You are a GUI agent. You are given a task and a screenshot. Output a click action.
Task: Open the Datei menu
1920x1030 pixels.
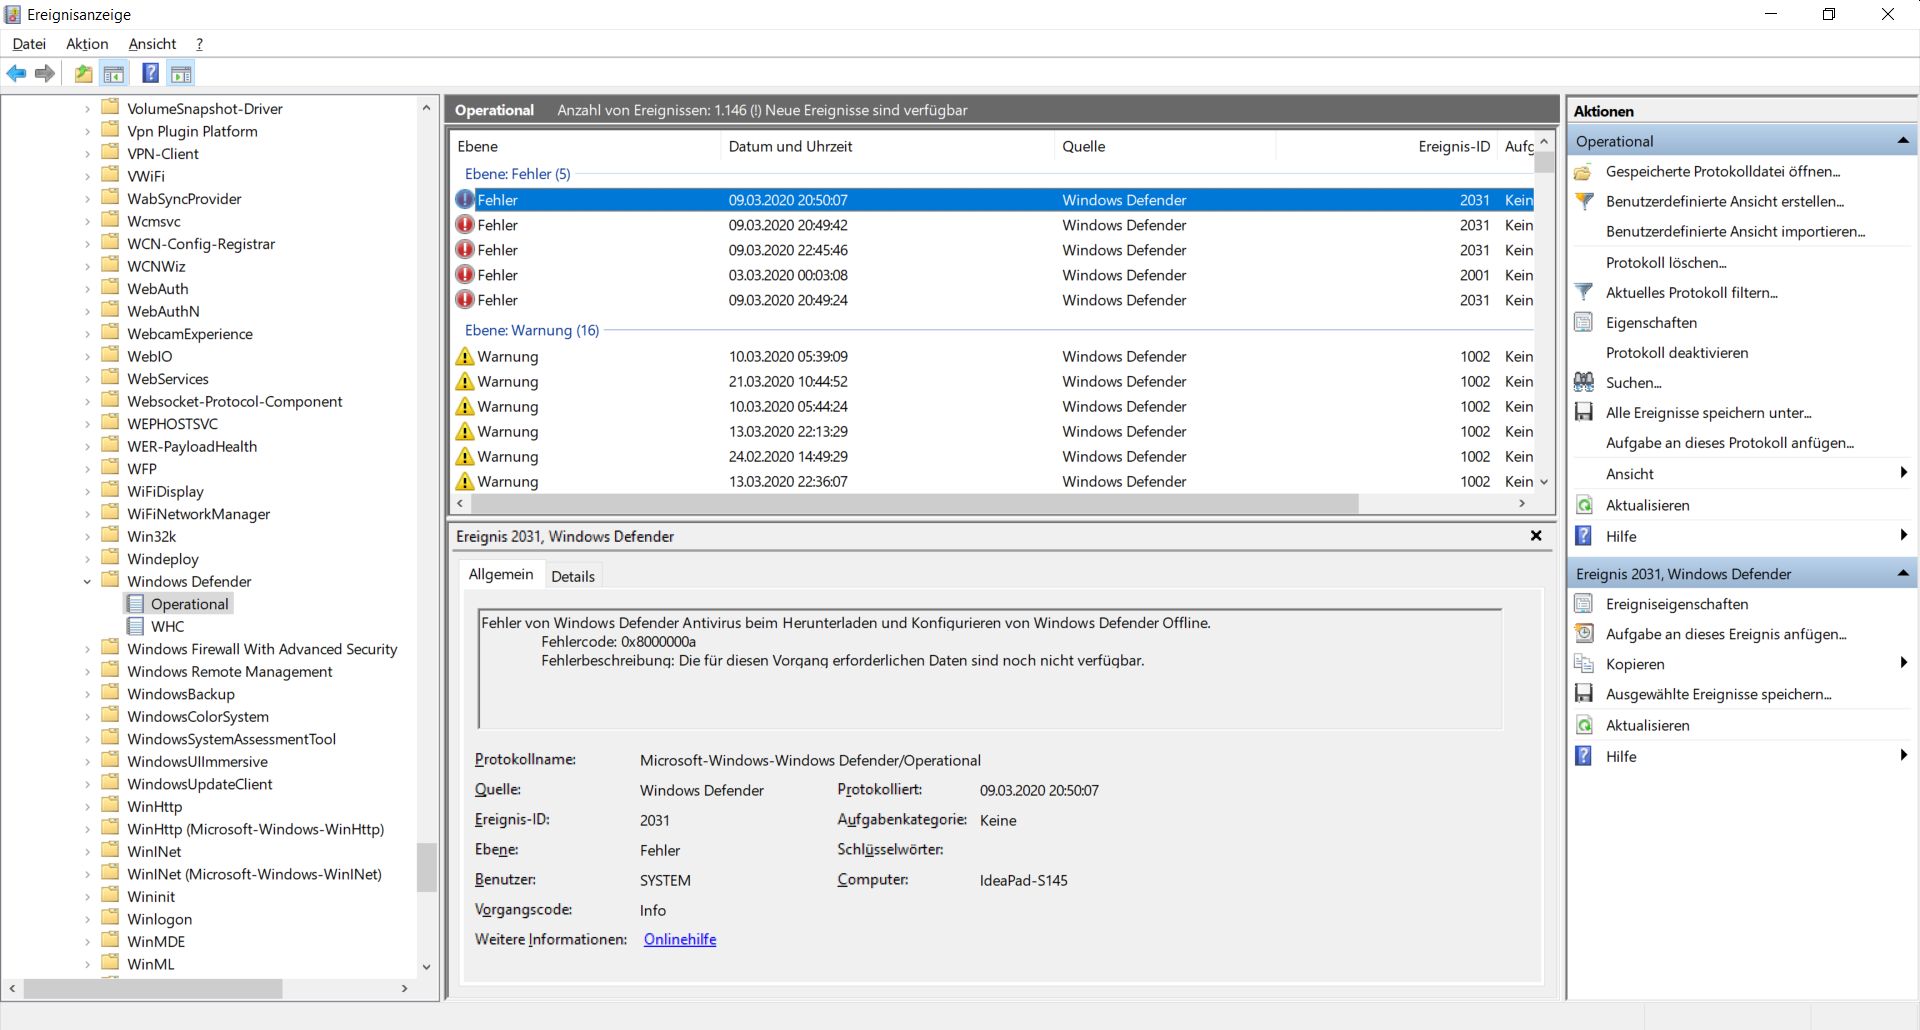click(29, 44)
